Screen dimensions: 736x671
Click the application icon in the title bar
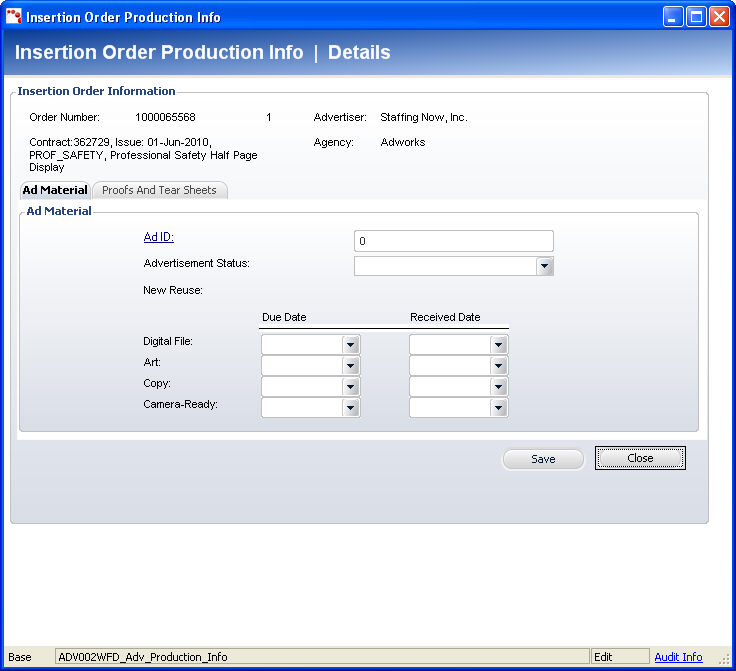coord(14,17)
